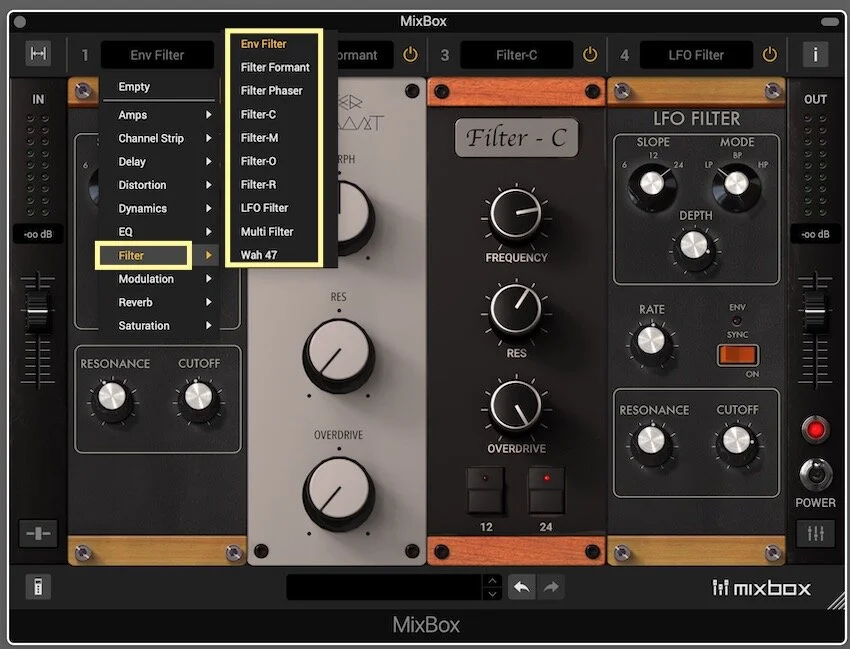Screen dimensions: 850x649
Task: Expand the Modulation submenu
Action: [x=159, y=279]
